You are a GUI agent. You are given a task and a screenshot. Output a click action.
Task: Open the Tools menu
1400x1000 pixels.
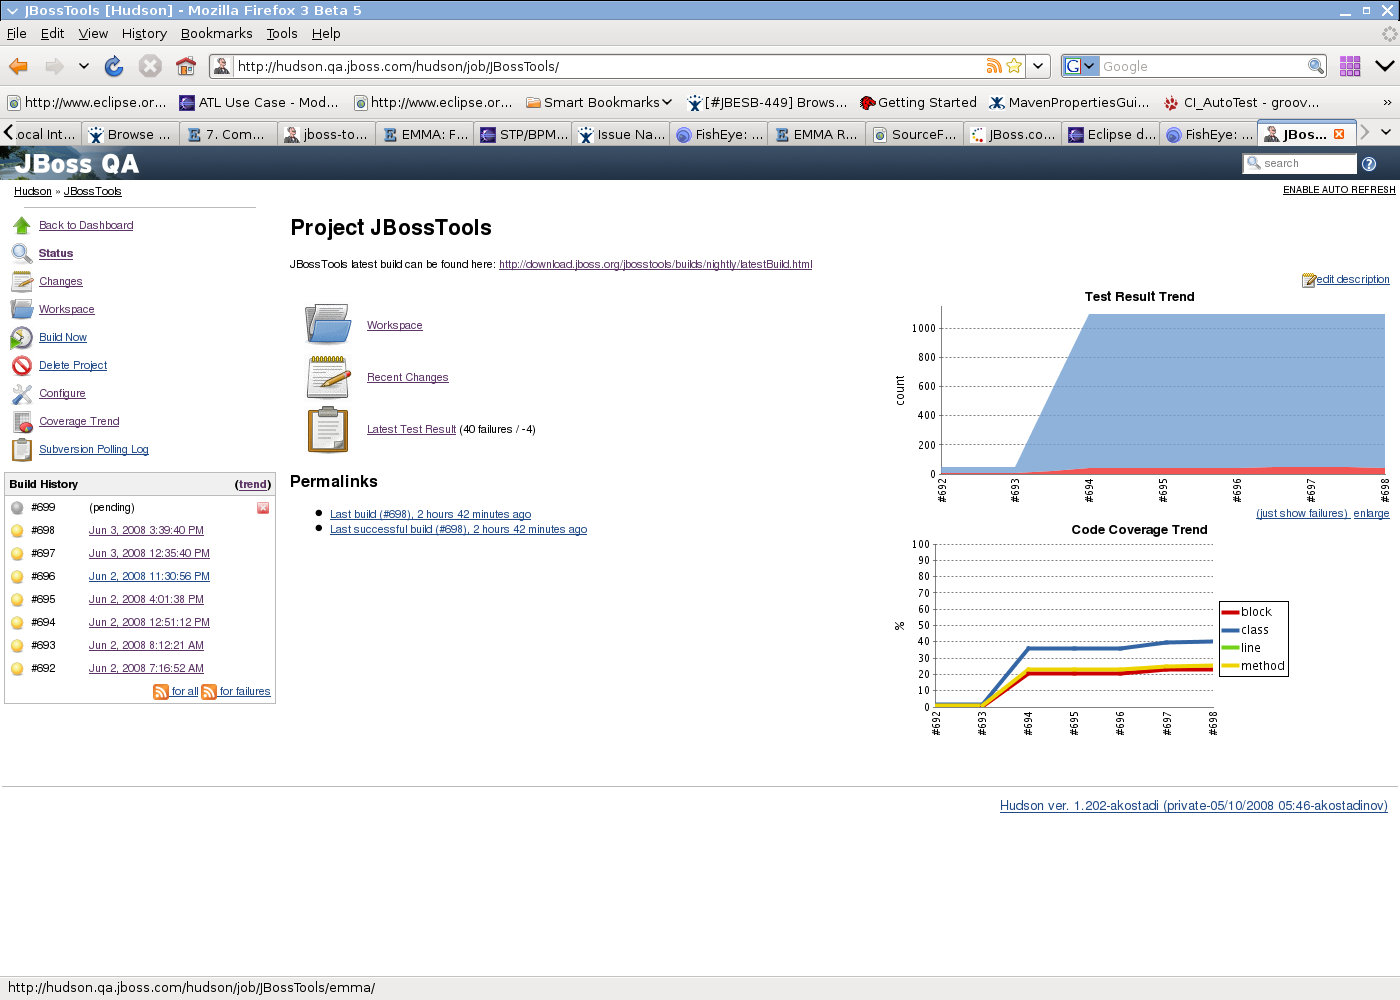coord(282,33)
